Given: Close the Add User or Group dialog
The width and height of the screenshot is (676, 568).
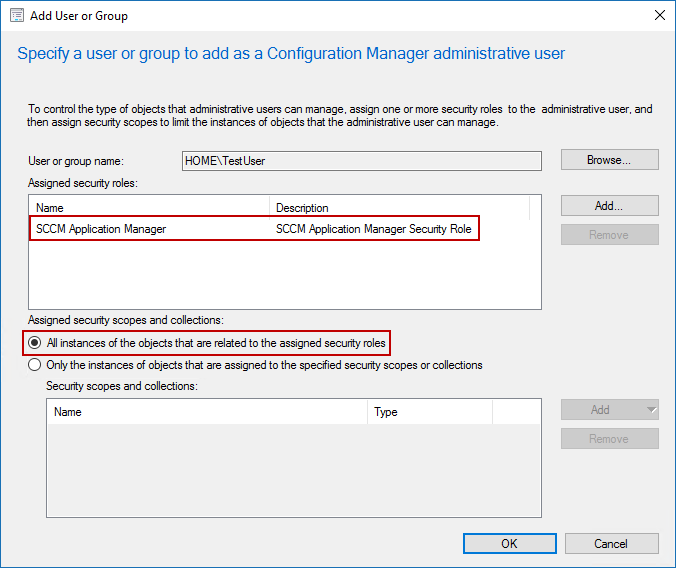Looking at the screenshot, I should (x=659, y=16).
